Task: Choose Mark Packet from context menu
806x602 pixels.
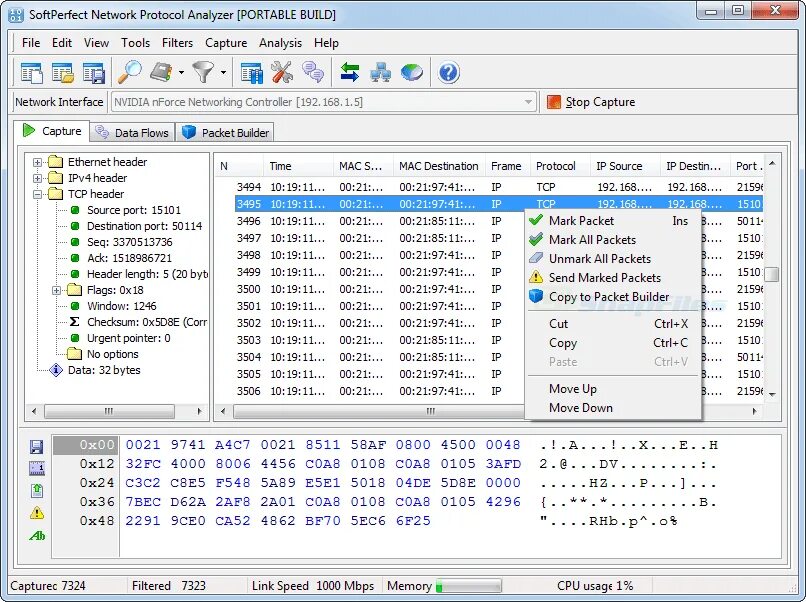Action: pos(614,221)
